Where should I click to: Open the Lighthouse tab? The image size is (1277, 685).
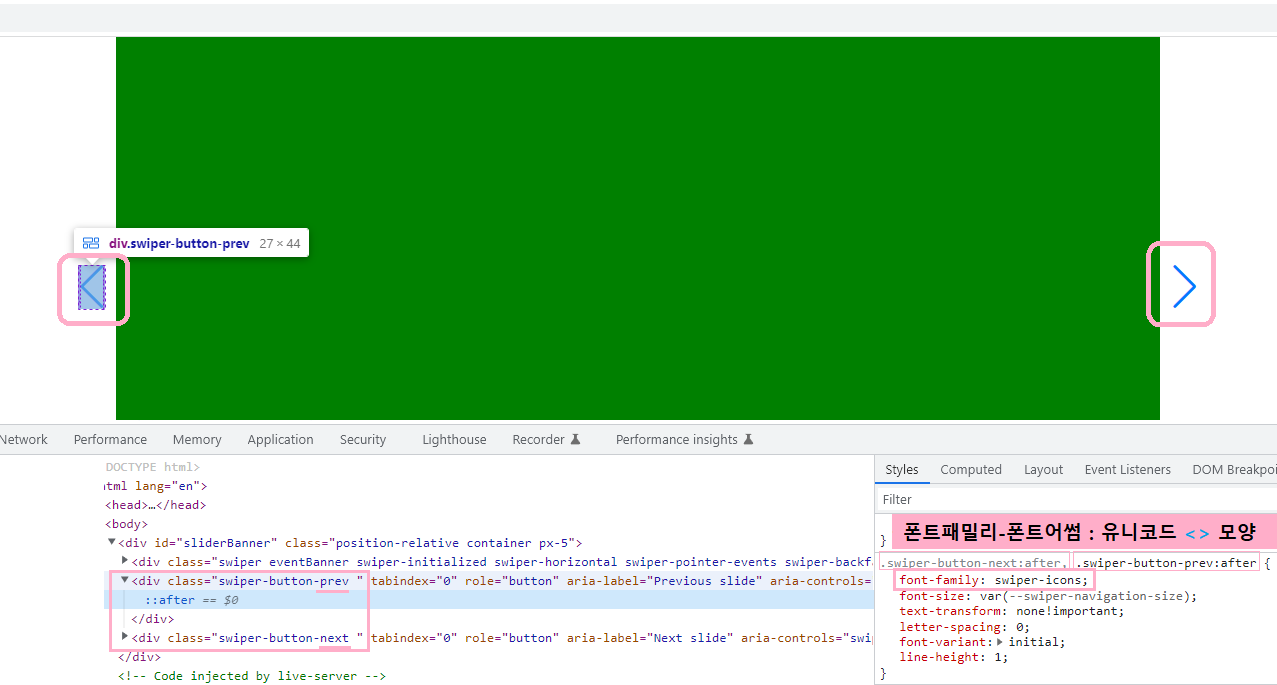(454, 439)
